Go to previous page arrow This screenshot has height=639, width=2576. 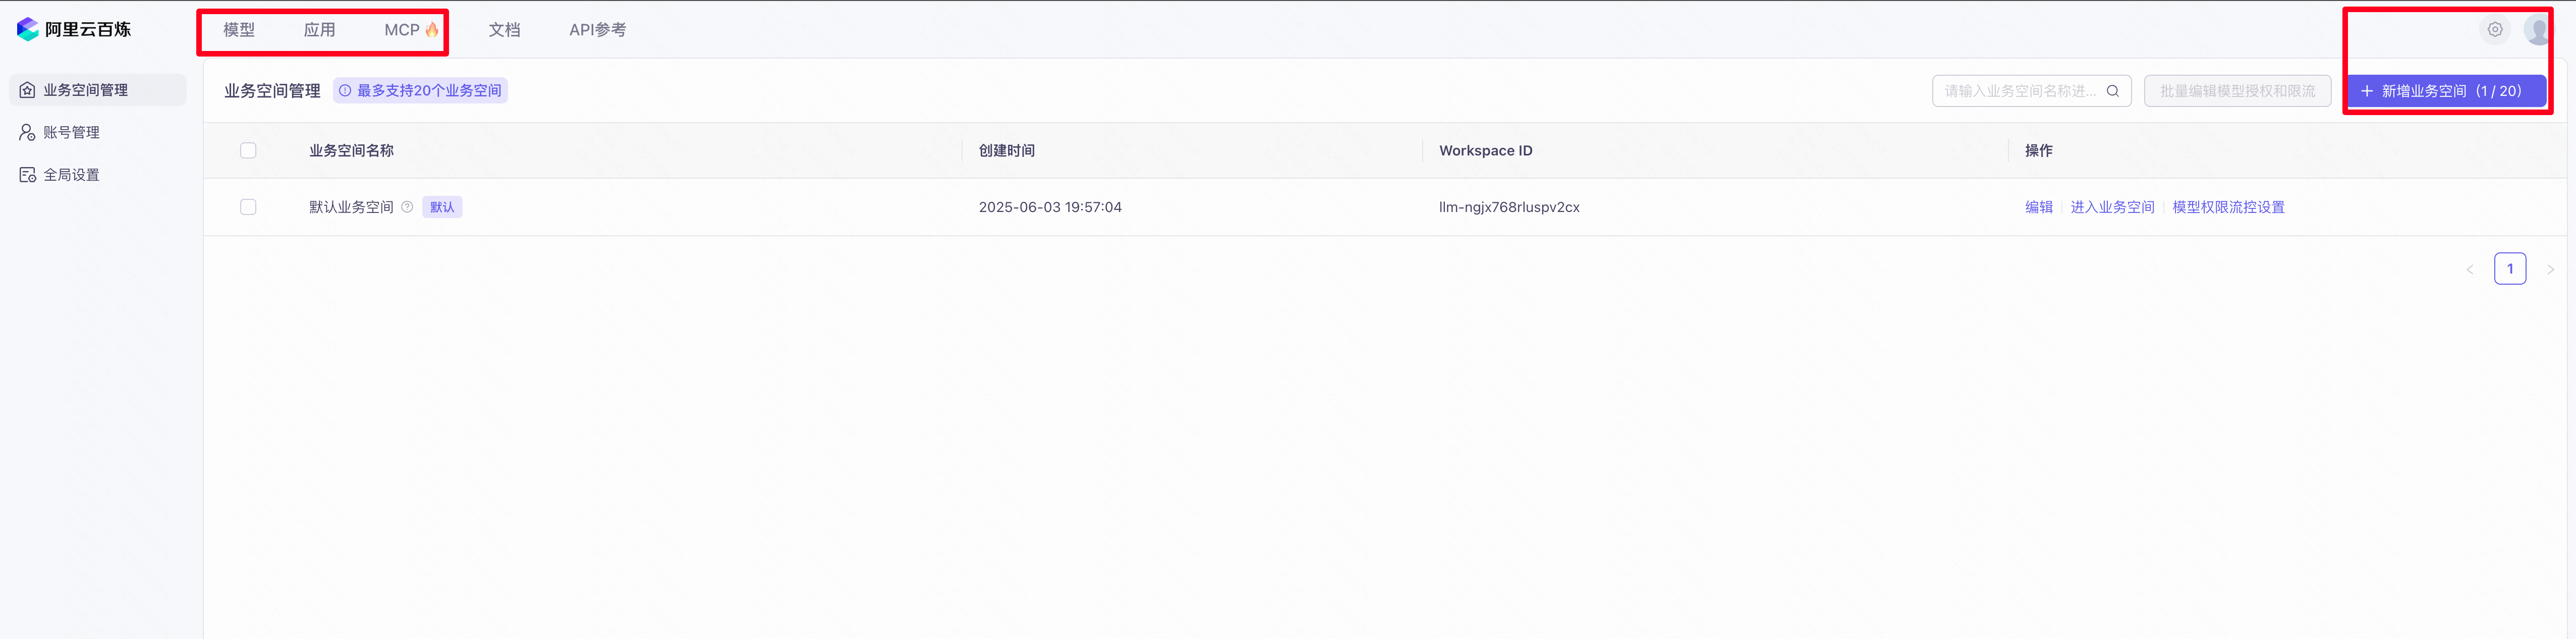[2470, 269]
